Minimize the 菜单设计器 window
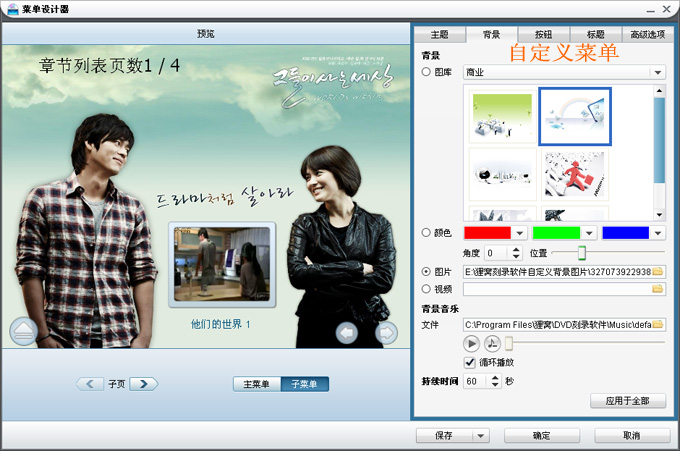The height and width of the screenshot is (451, 680). point(651,10)
